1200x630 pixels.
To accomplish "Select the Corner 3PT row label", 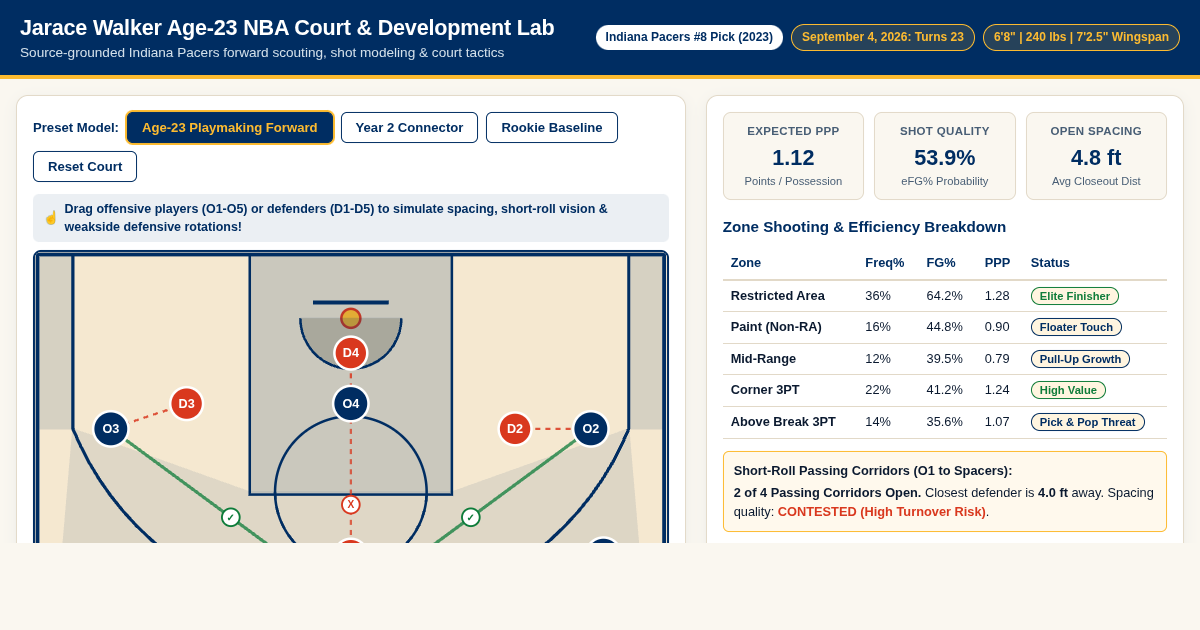I will click(765, 390).
